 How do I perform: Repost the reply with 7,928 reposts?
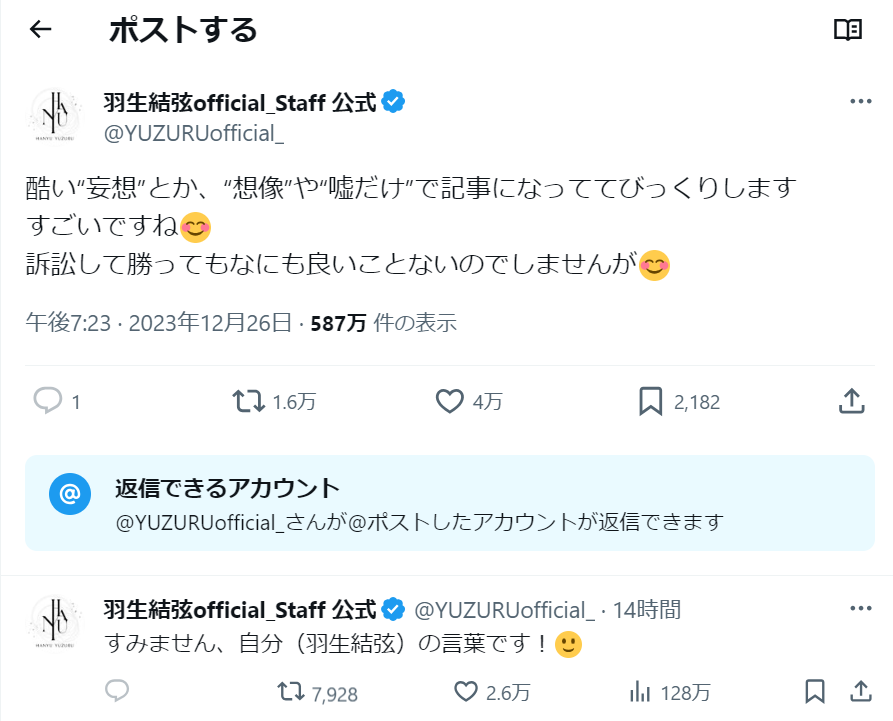point(290,692)
